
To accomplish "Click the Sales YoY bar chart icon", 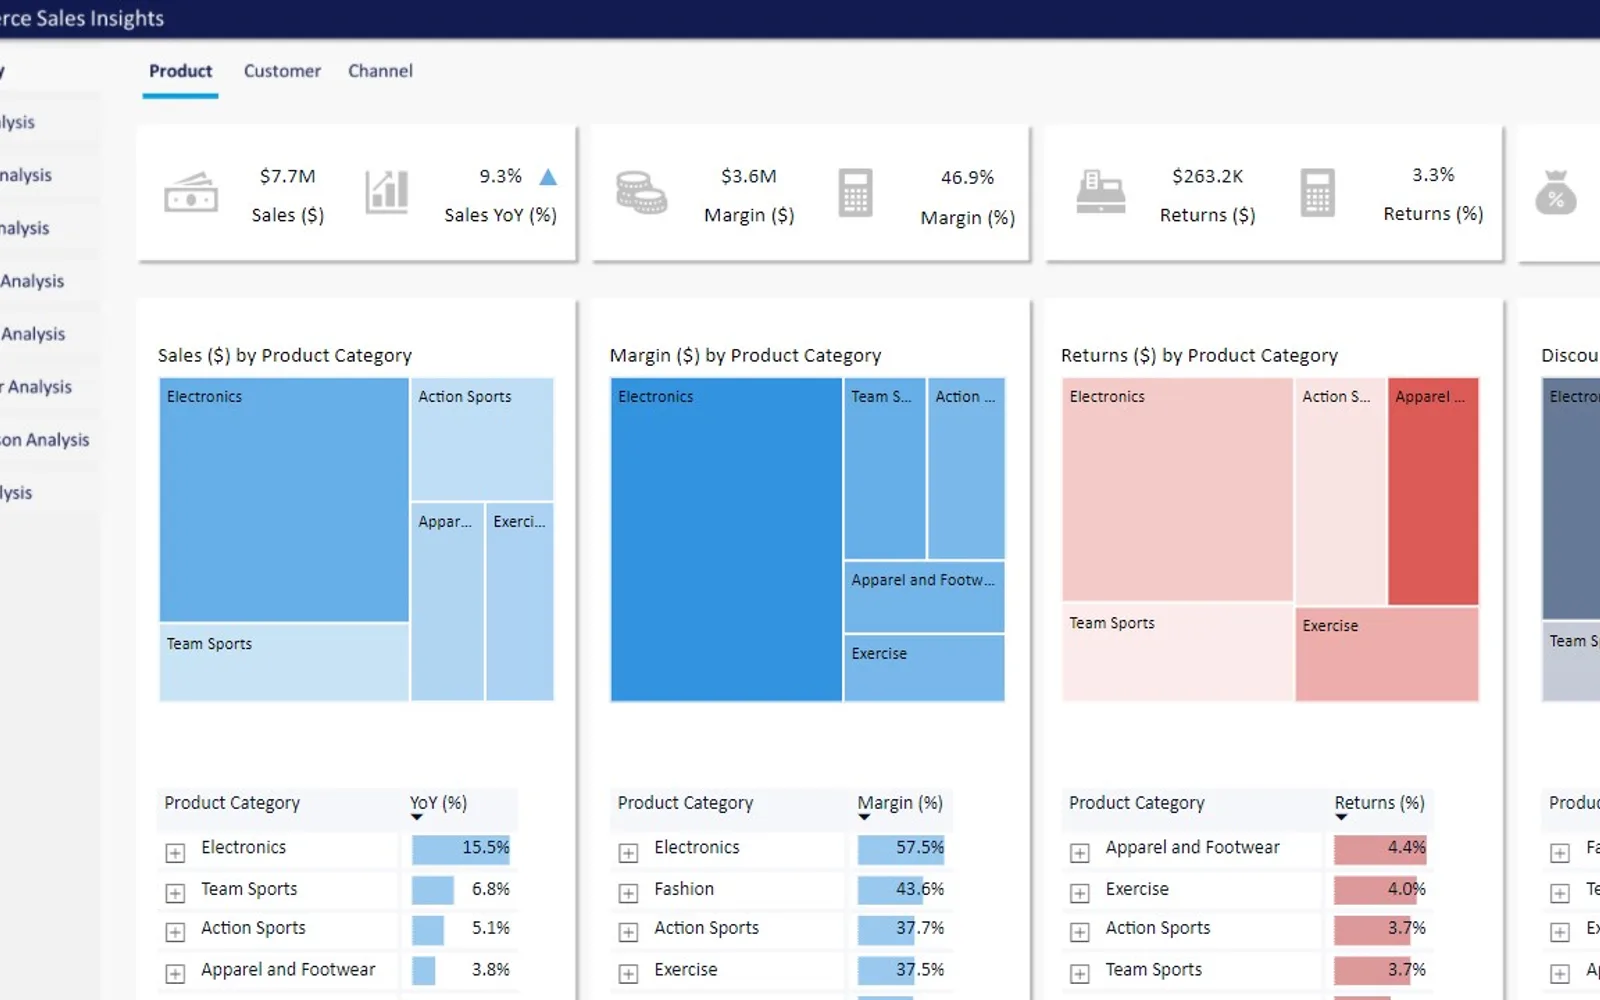I will click(x=387, y=191).
